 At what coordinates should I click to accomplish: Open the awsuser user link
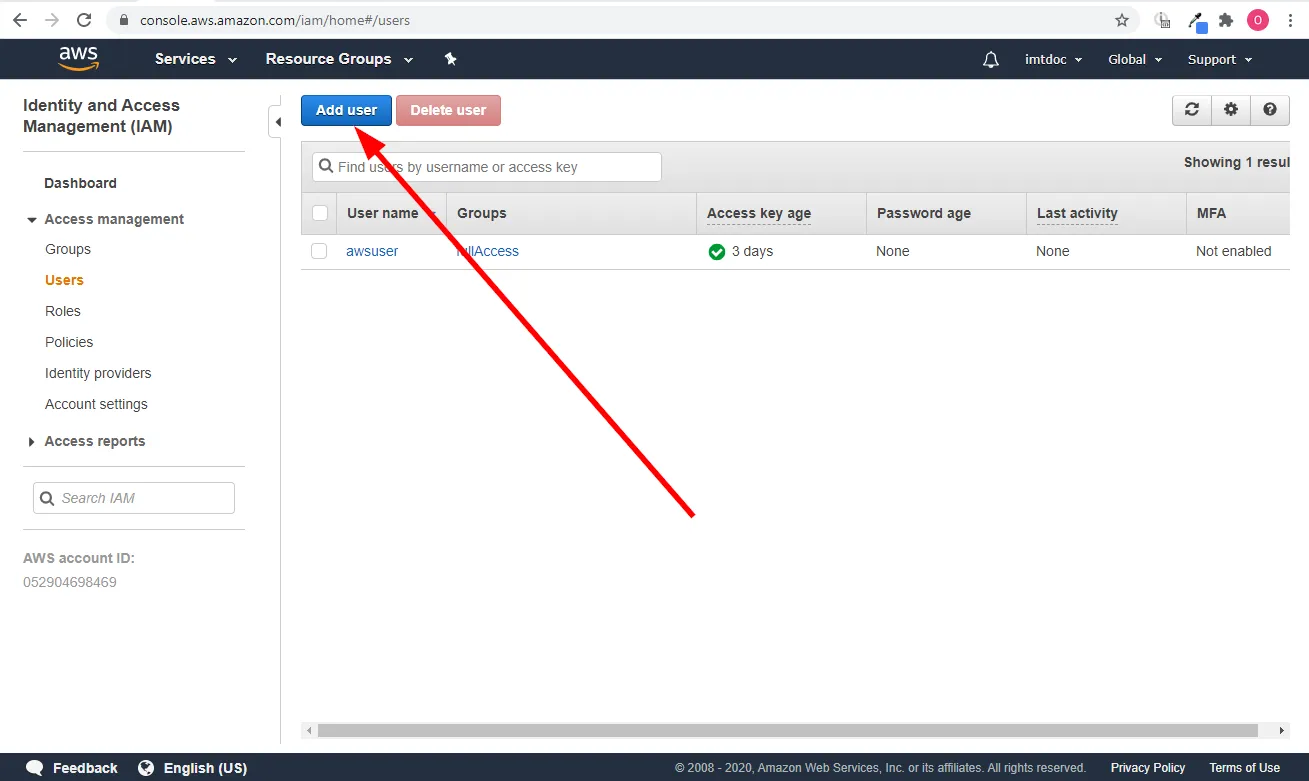click(x=372, y=251)
